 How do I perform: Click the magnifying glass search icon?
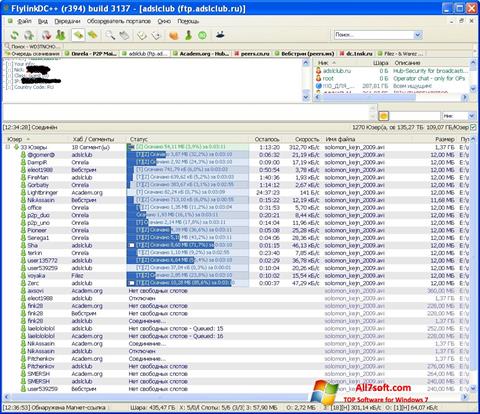110,35
